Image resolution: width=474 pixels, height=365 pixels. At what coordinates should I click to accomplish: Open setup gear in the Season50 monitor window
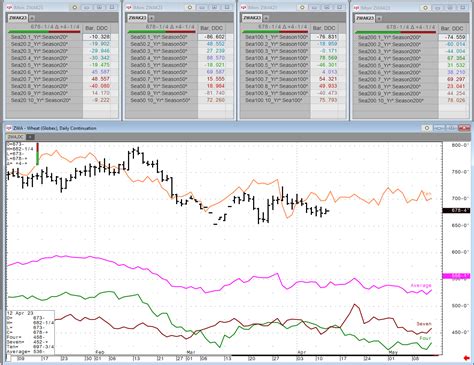pos(190,7)
